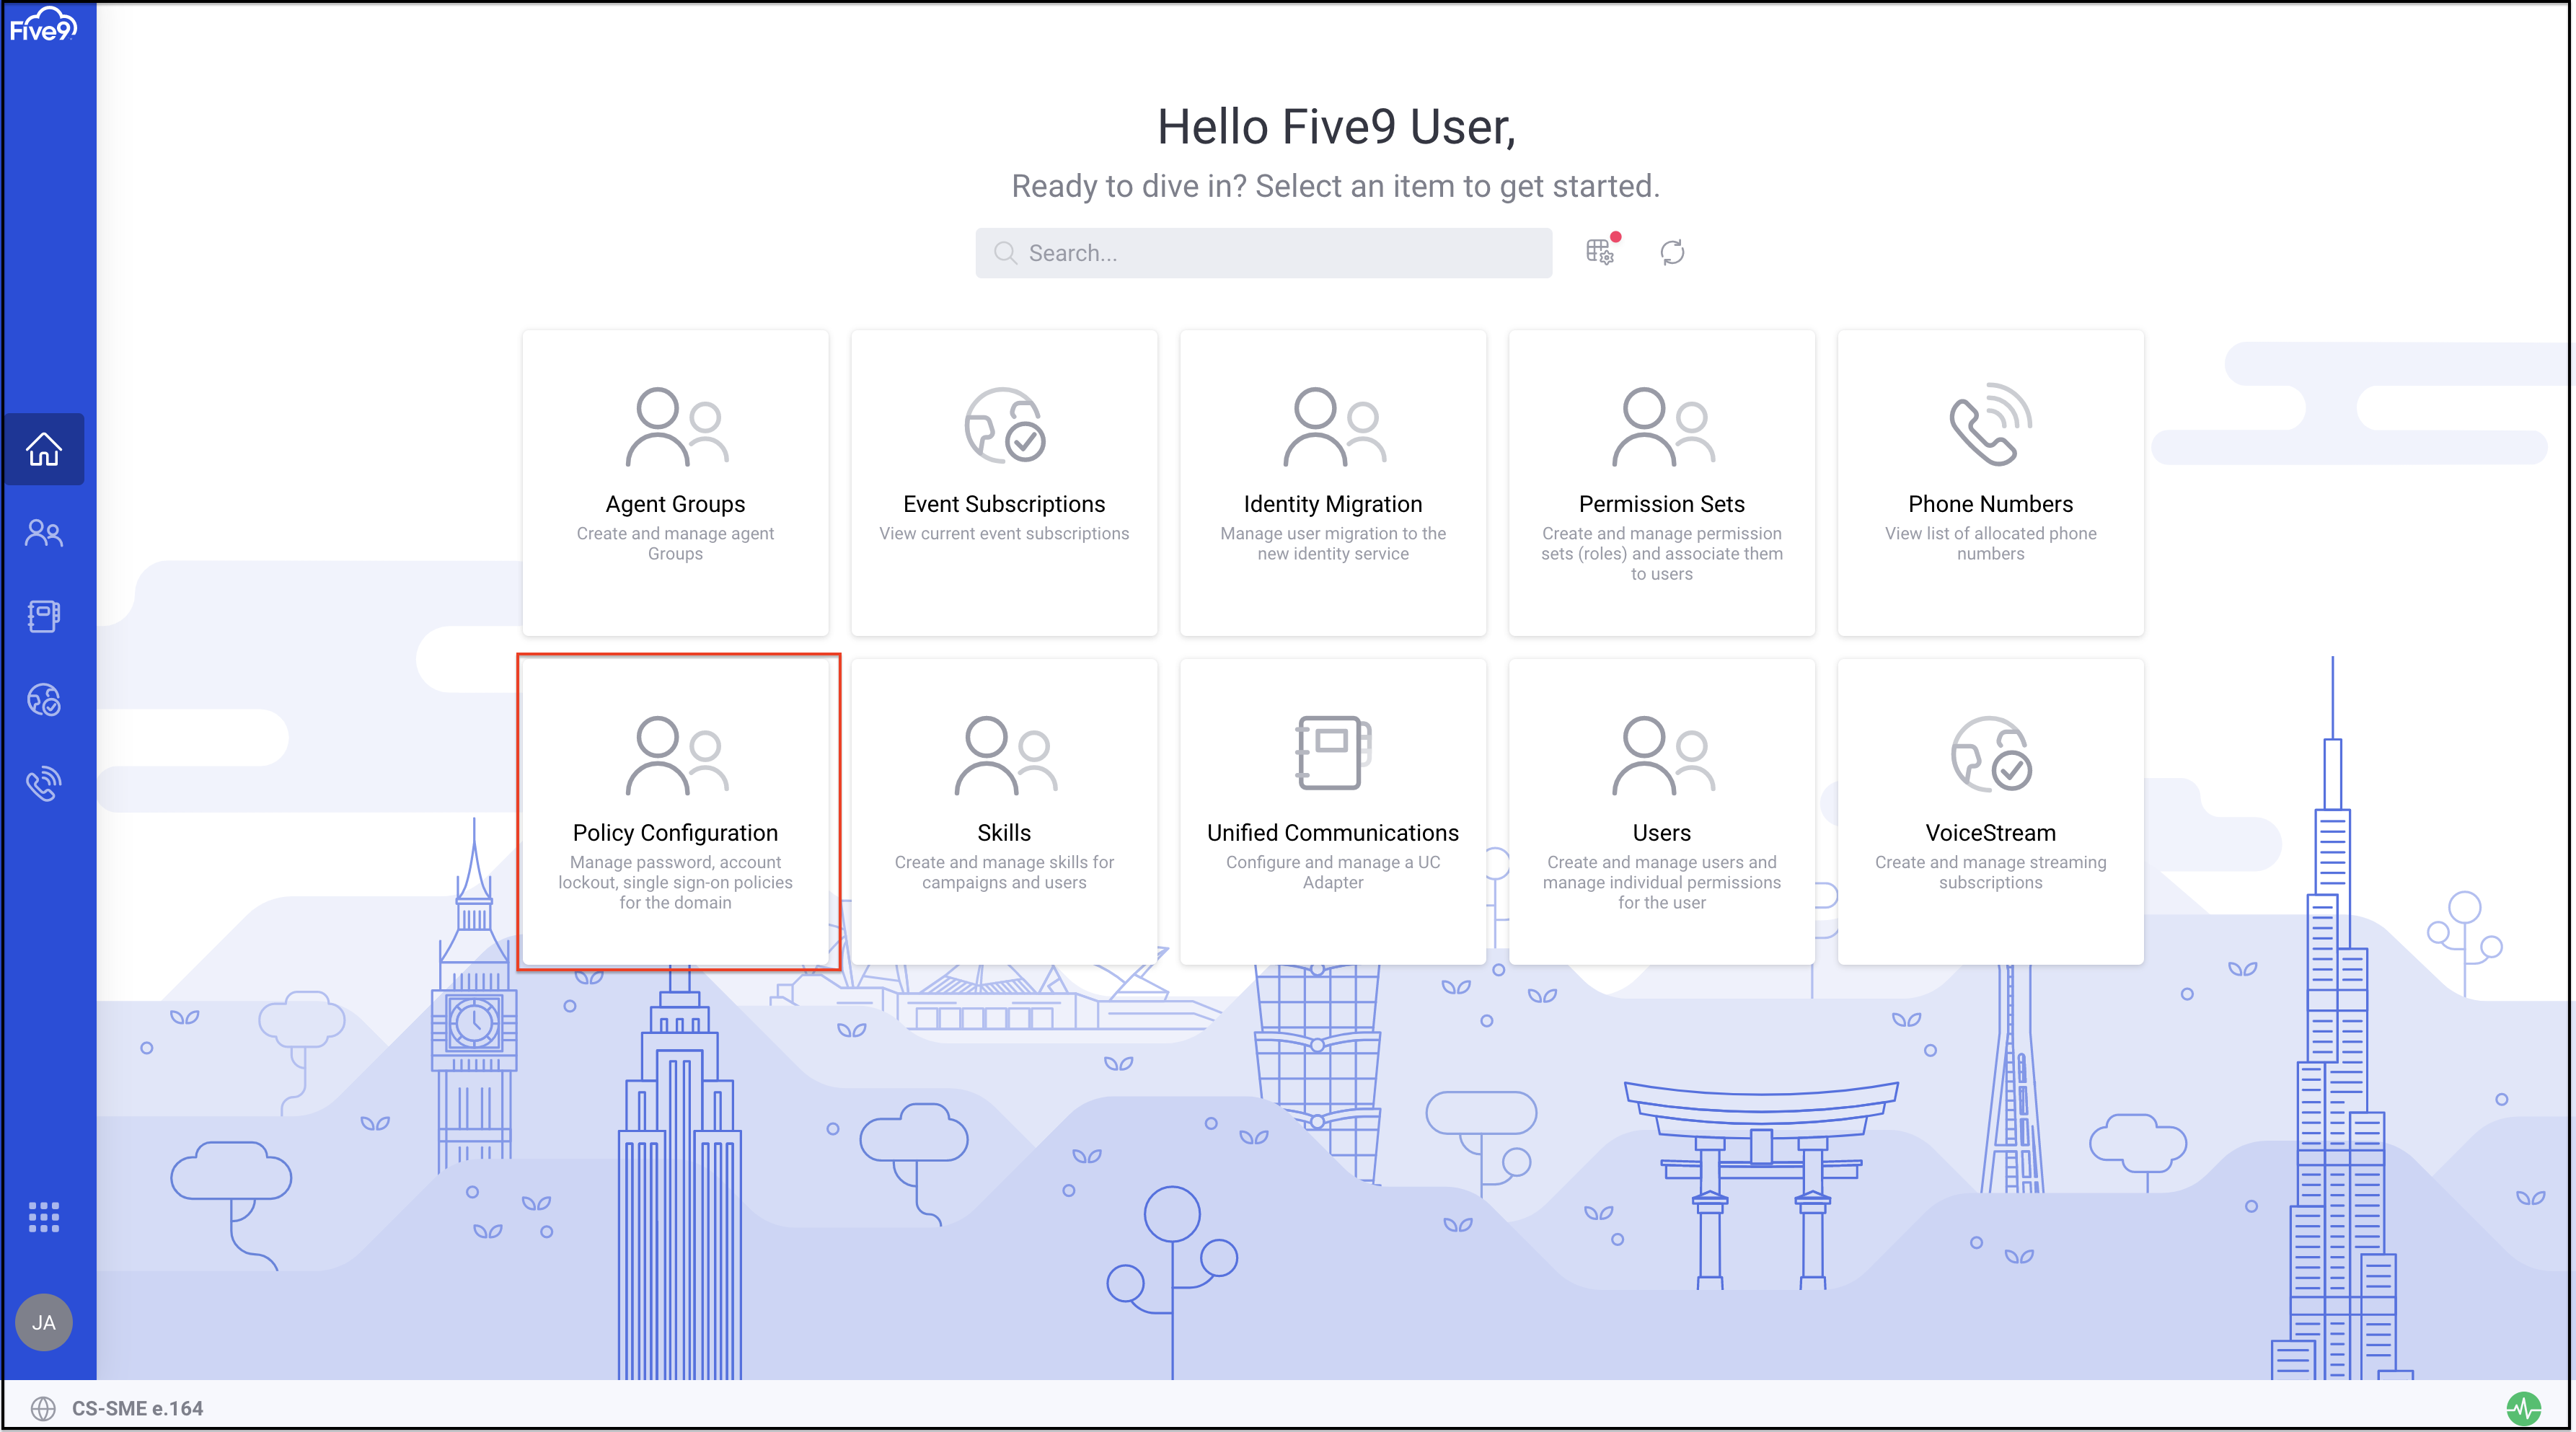Click the CS-SME e.164 domain label
2576x1432 pixels.
click(x=137, y=1408)
